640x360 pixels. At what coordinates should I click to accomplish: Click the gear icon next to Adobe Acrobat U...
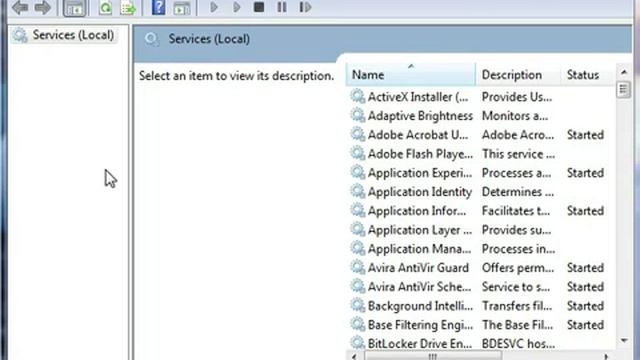pos(358,134)
